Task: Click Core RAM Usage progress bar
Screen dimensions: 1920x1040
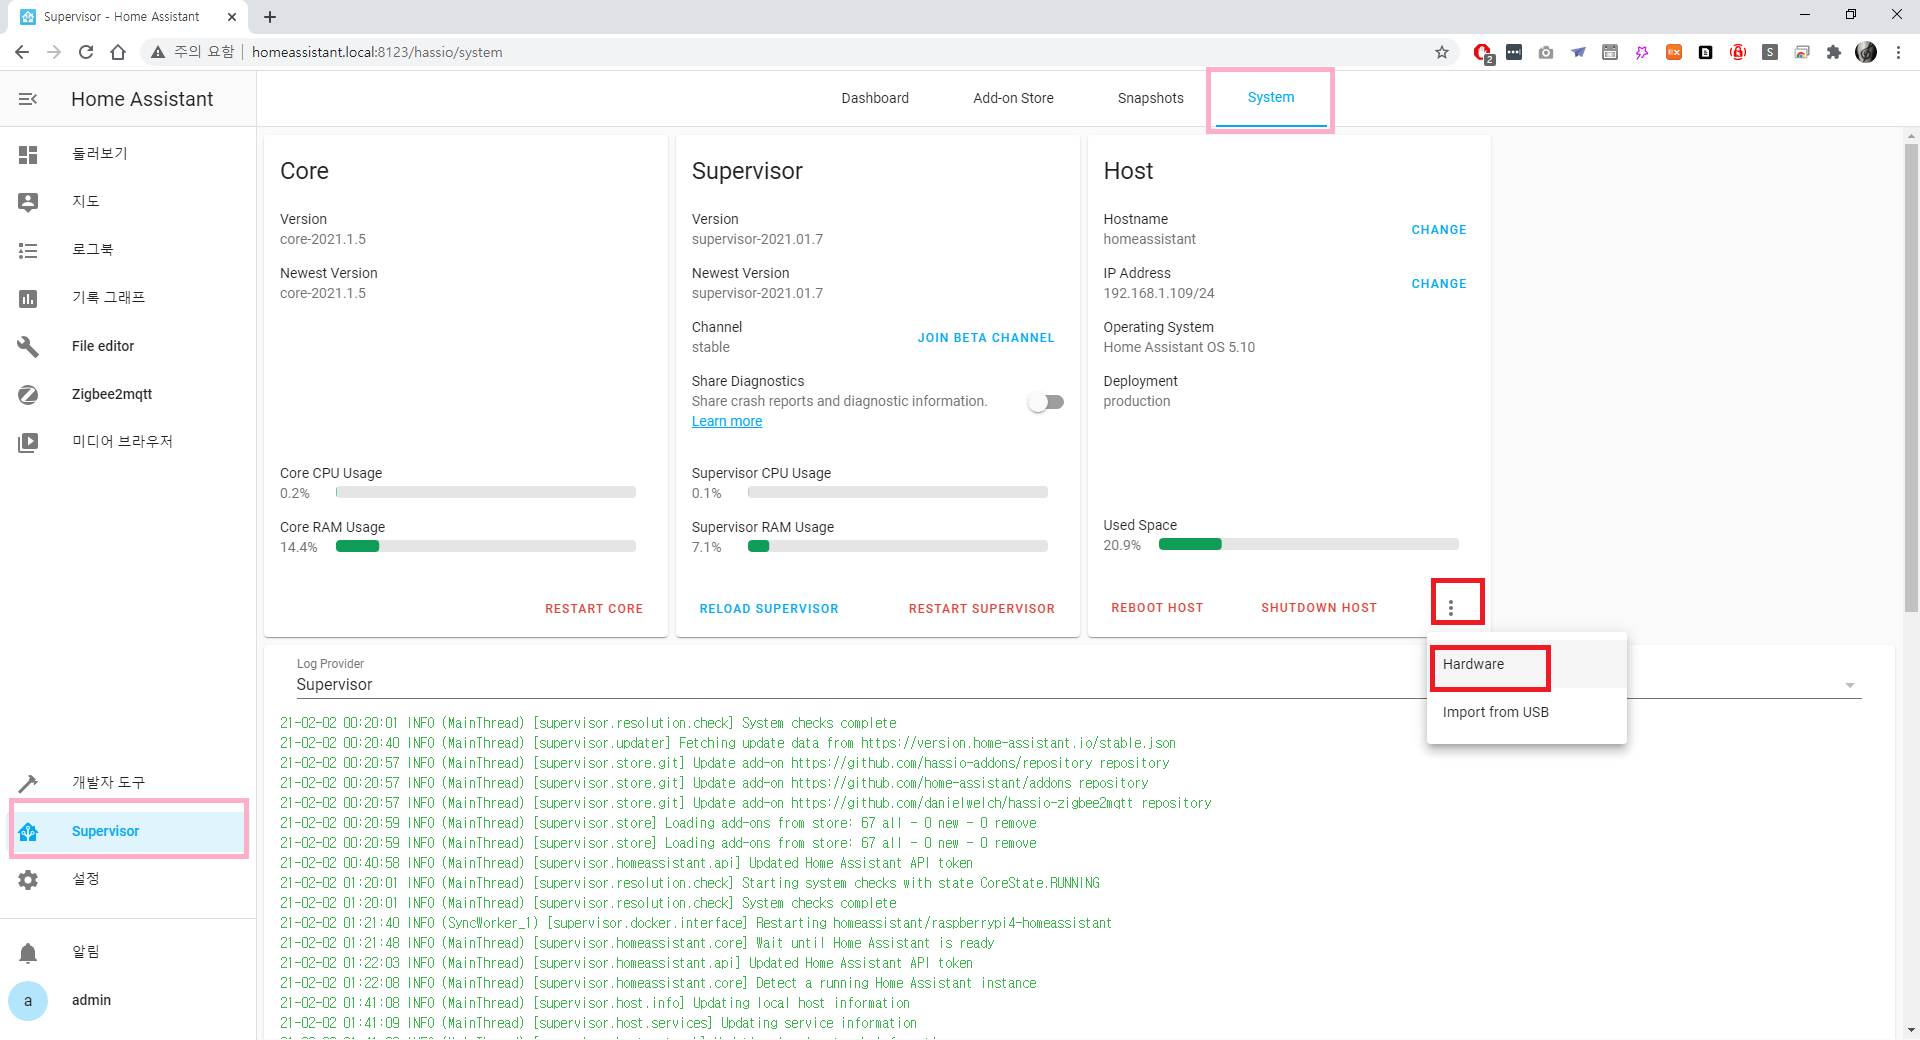Action: pos(486,546)
